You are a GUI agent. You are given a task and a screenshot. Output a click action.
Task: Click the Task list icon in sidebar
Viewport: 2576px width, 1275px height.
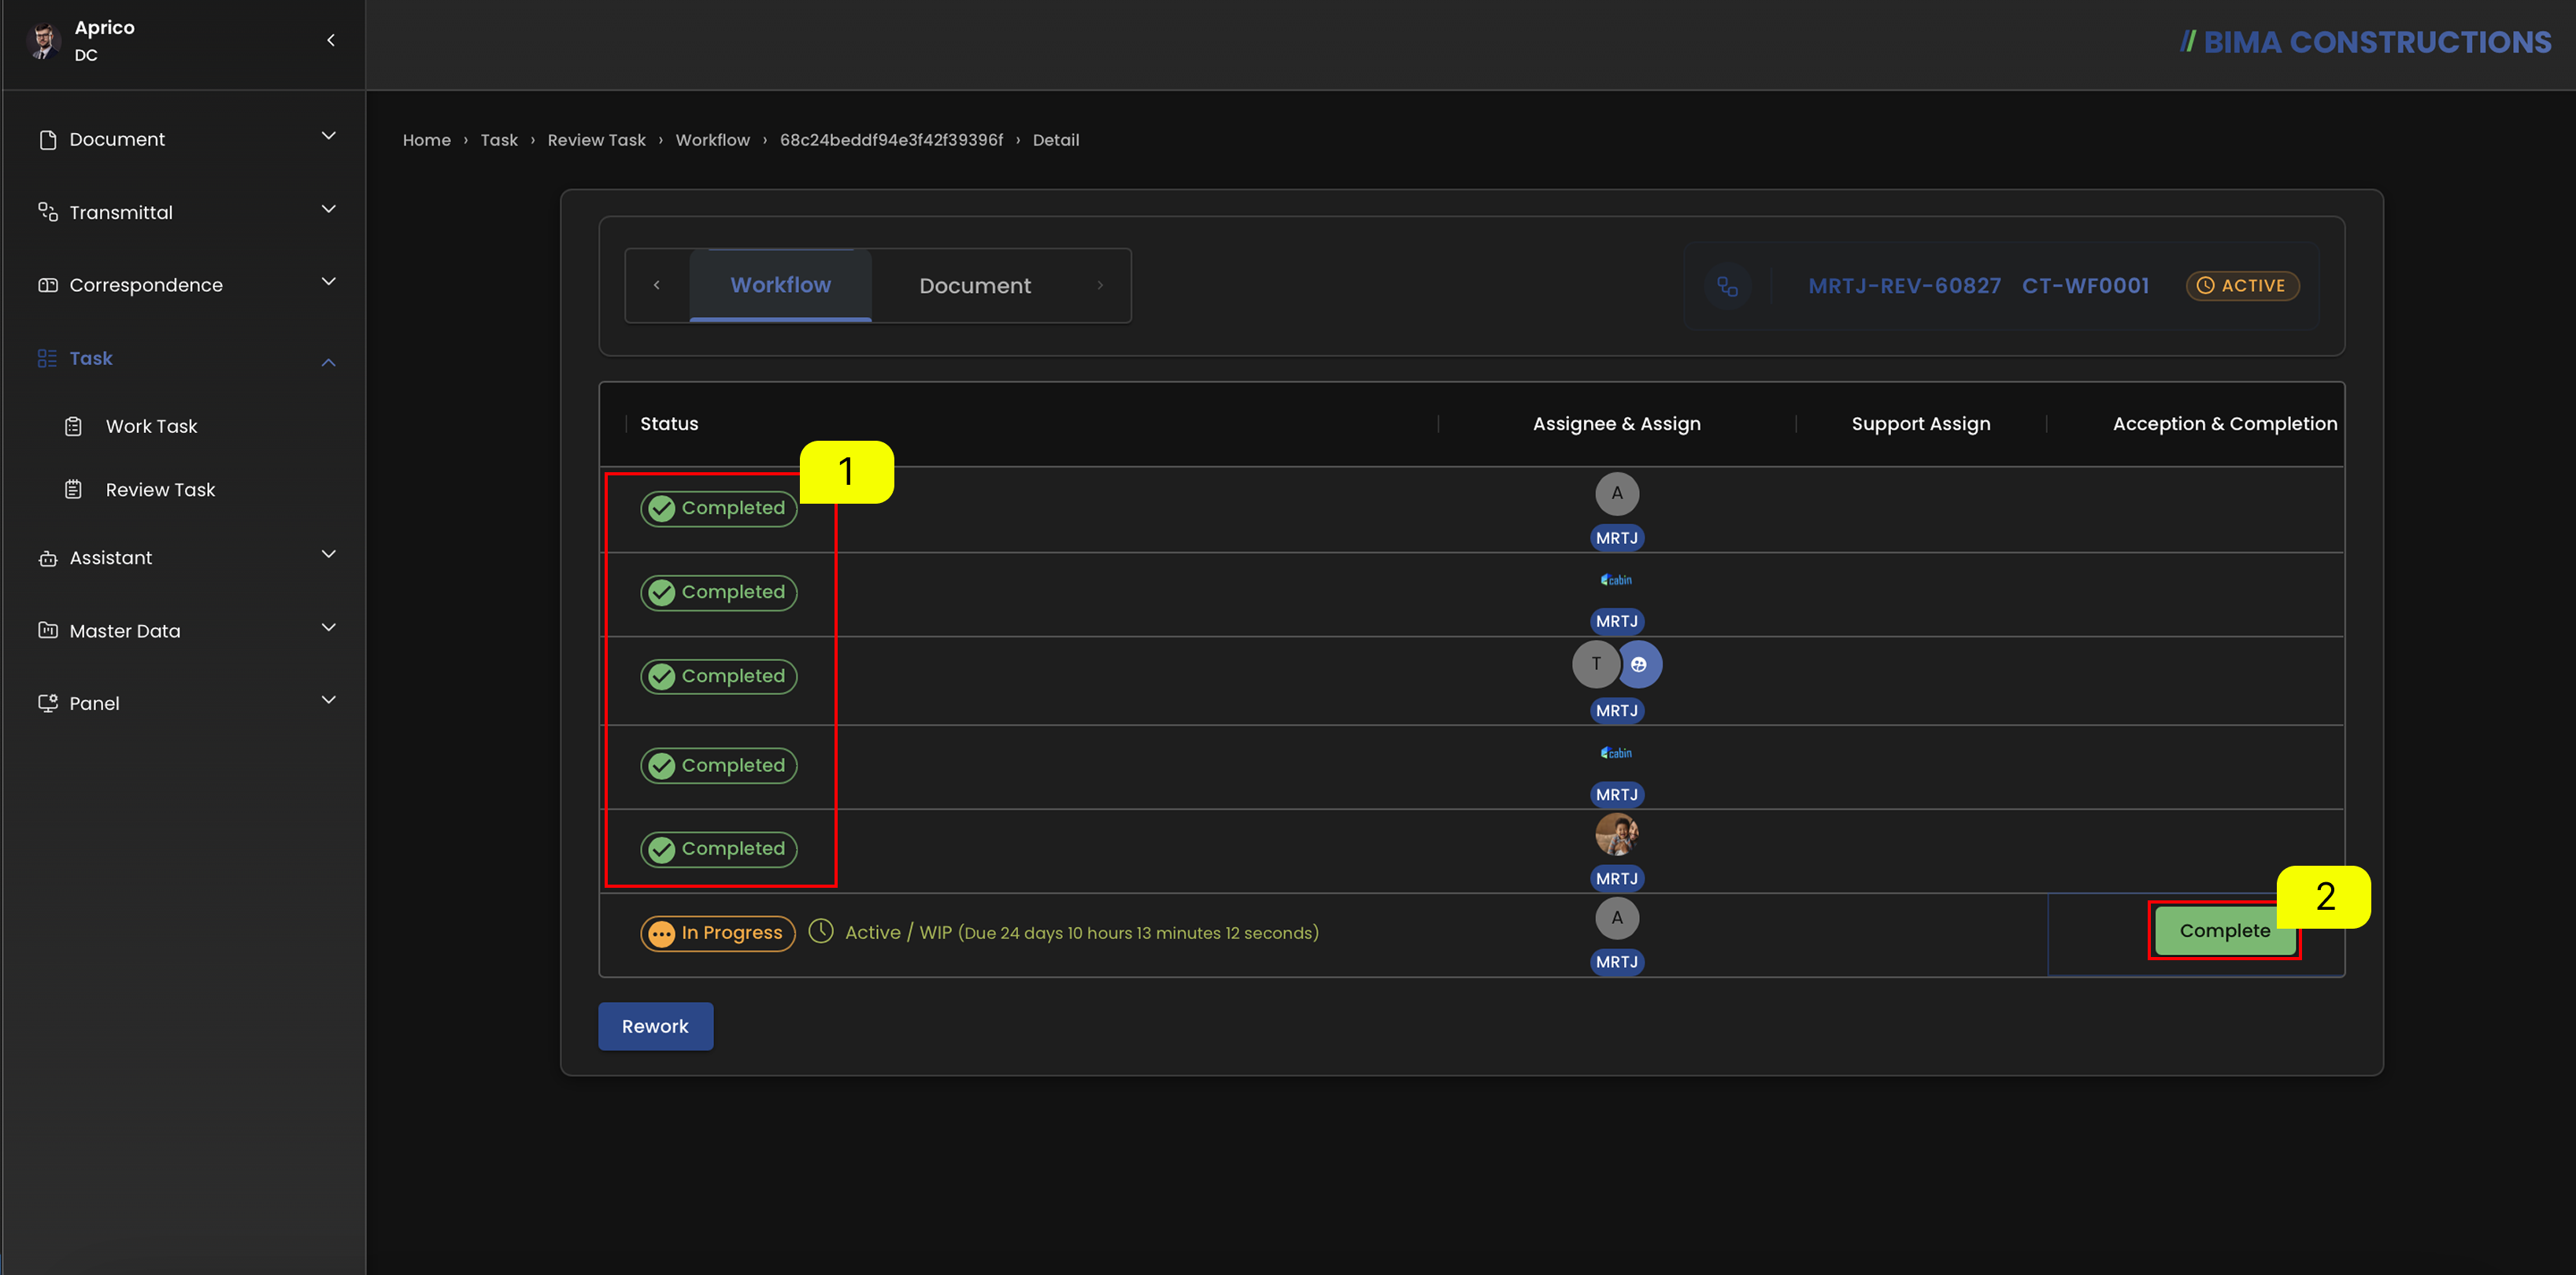click(47, 358)
